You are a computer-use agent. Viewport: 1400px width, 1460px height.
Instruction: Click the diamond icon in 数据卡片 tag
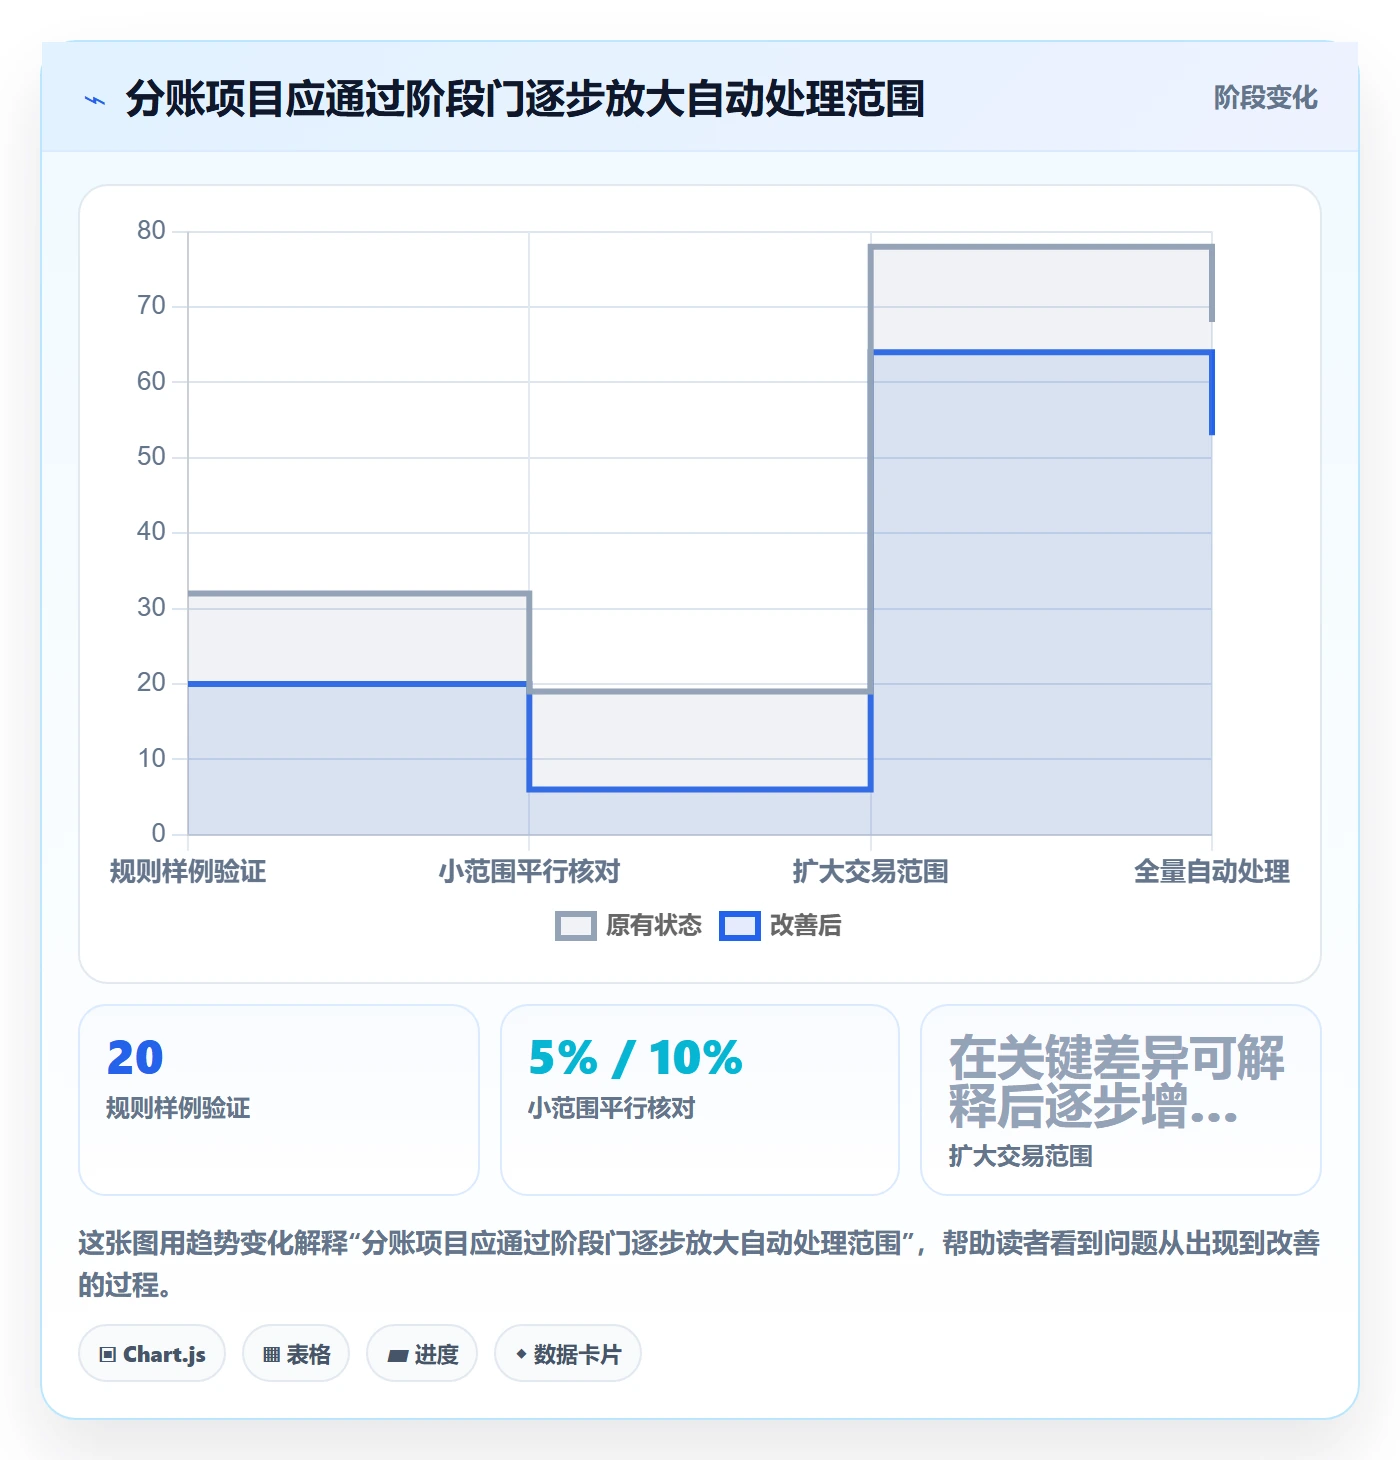click(521, 1354)
